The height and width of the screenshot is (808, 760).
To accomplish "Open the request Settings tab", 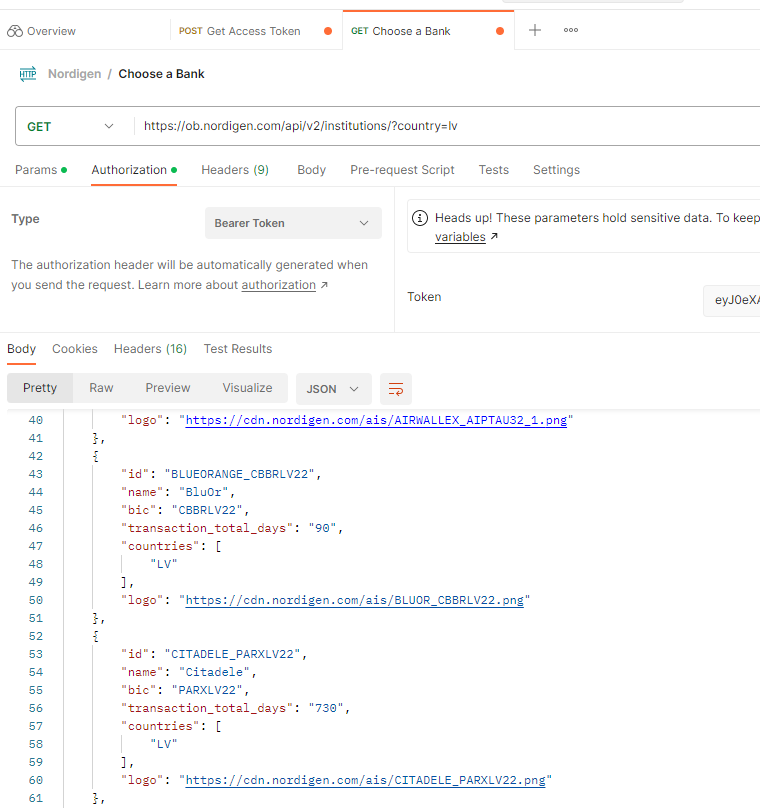I will click(556, 170).
